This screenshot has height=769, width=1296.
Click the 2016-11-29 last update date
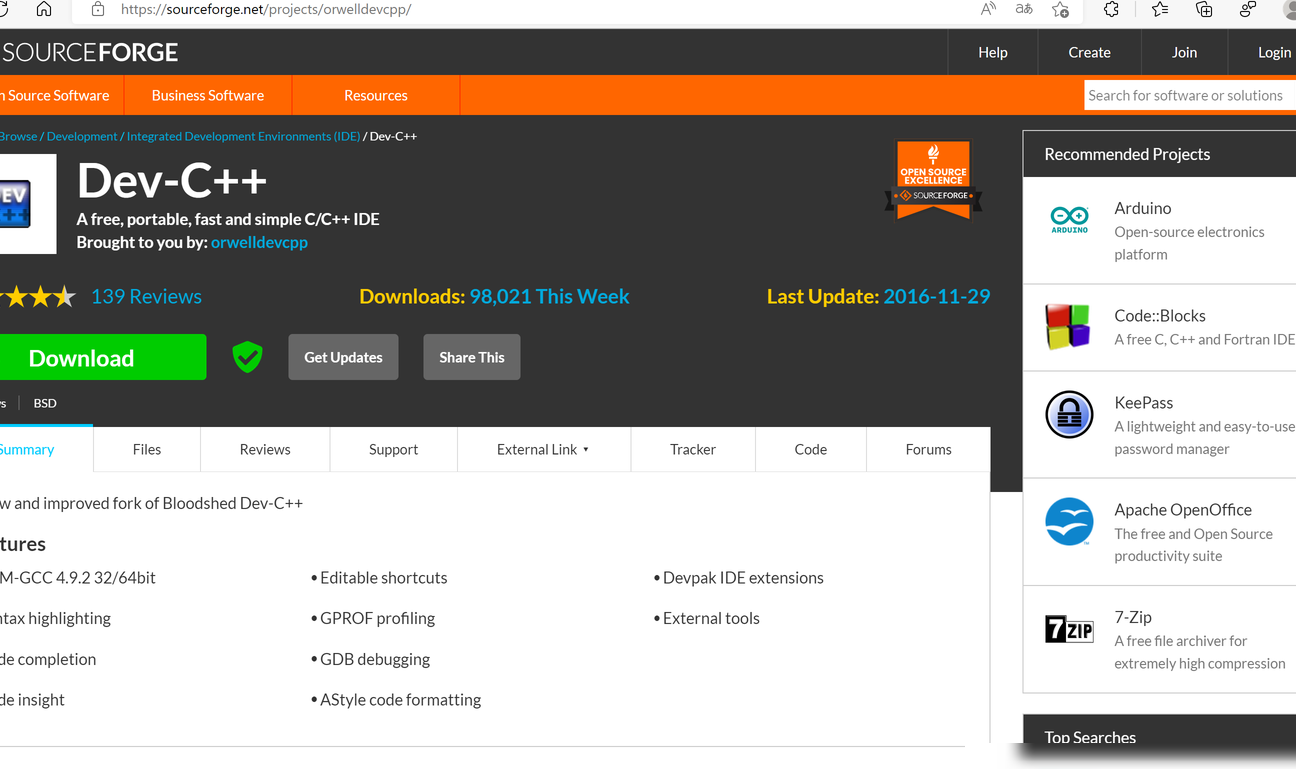[x=937, y=296]
